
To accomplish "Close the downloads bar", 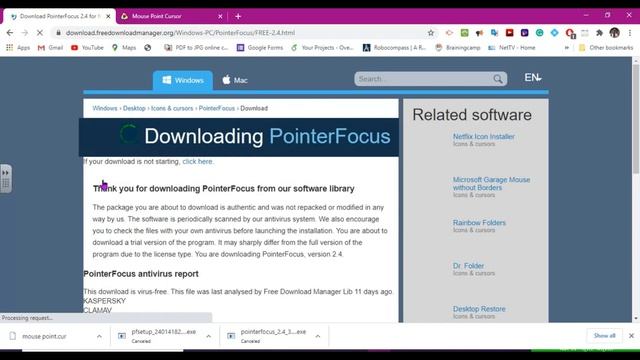I will (x=631, y=336).
